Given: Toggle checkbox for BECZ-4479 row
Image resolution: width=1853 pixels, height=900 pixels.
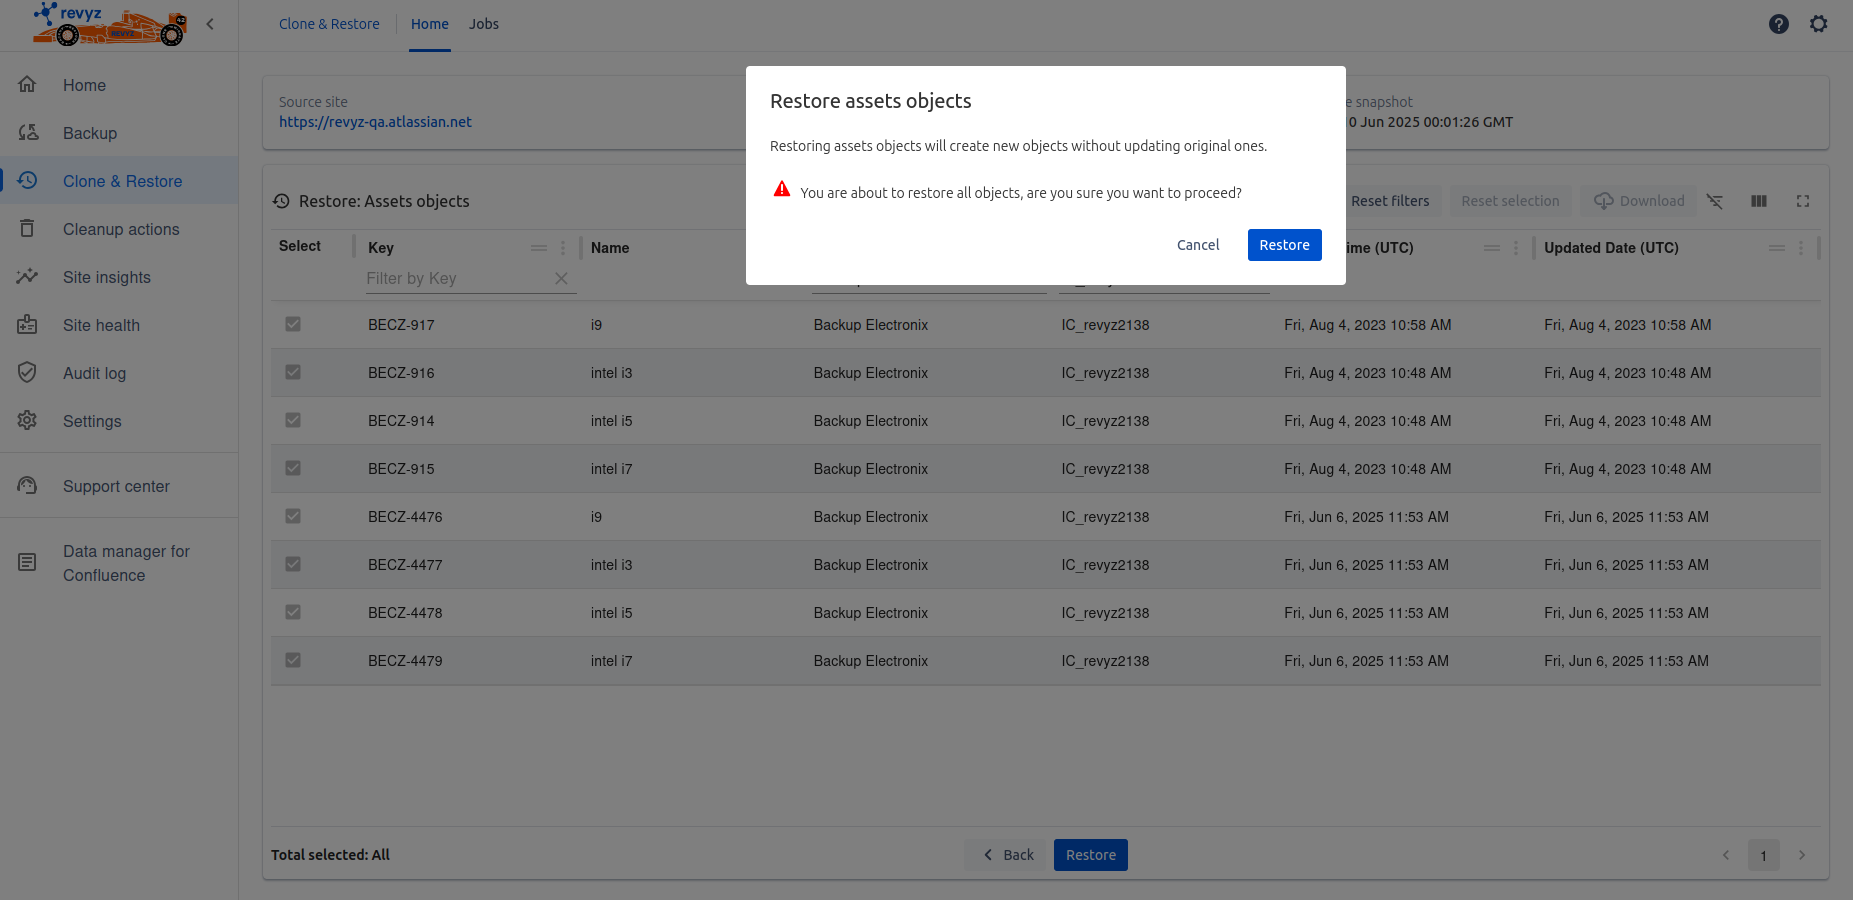Looking at the screenshot, I should coord(293,660).
